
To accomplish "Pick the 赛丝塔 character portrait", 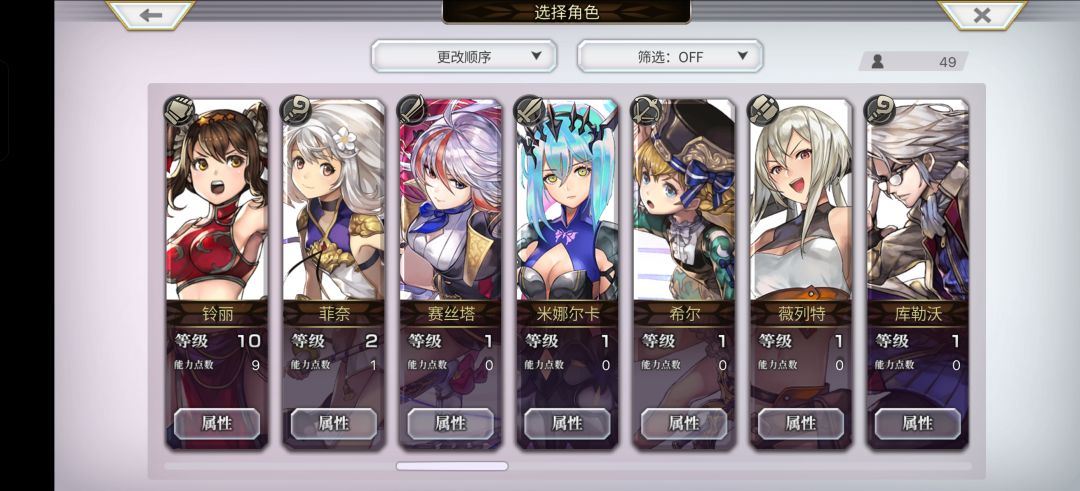I will [450, 200].
